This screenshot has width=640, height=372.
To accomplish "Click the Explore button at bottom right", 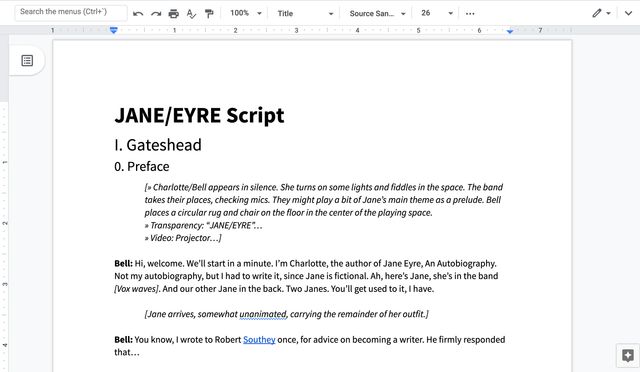I will [628, 355].
